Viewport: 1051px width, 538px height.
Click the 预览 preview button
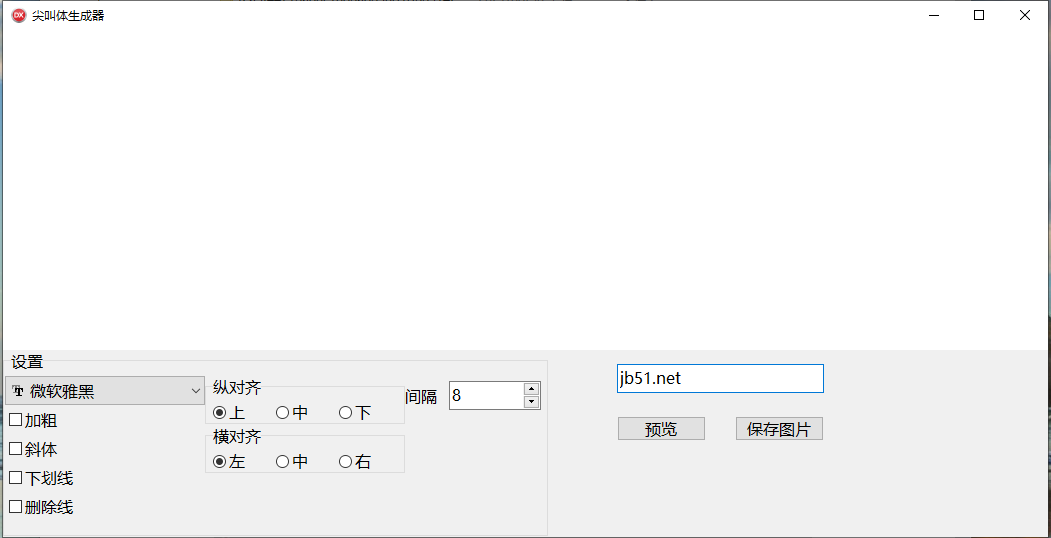(661, 429)
